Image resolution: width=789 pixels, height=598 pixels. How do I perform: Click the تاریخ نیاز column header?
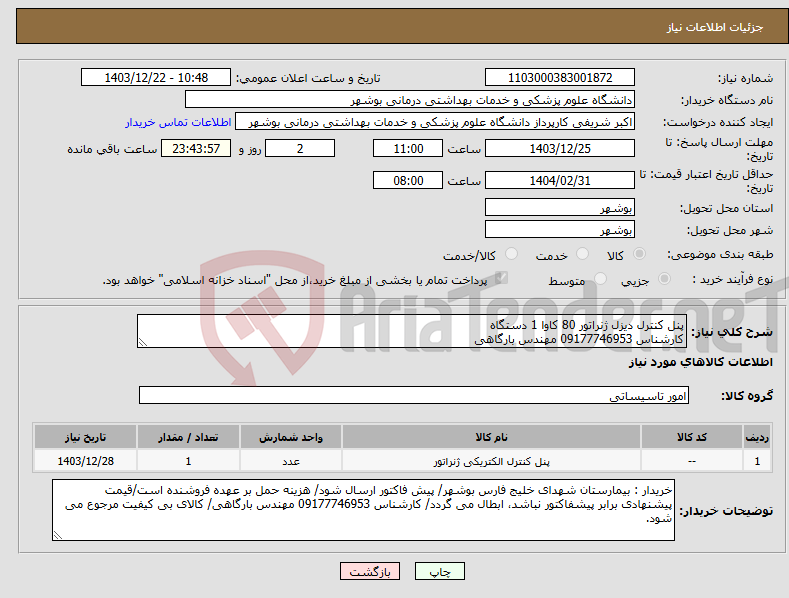point(86,437)
